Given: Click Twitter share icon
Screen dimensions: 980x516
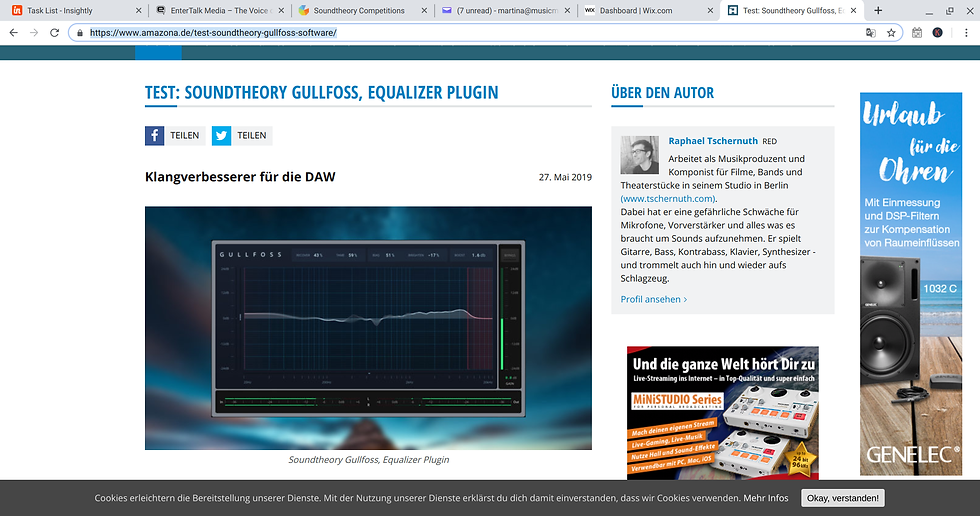Looking at the screenshot, I should (221, 136).
